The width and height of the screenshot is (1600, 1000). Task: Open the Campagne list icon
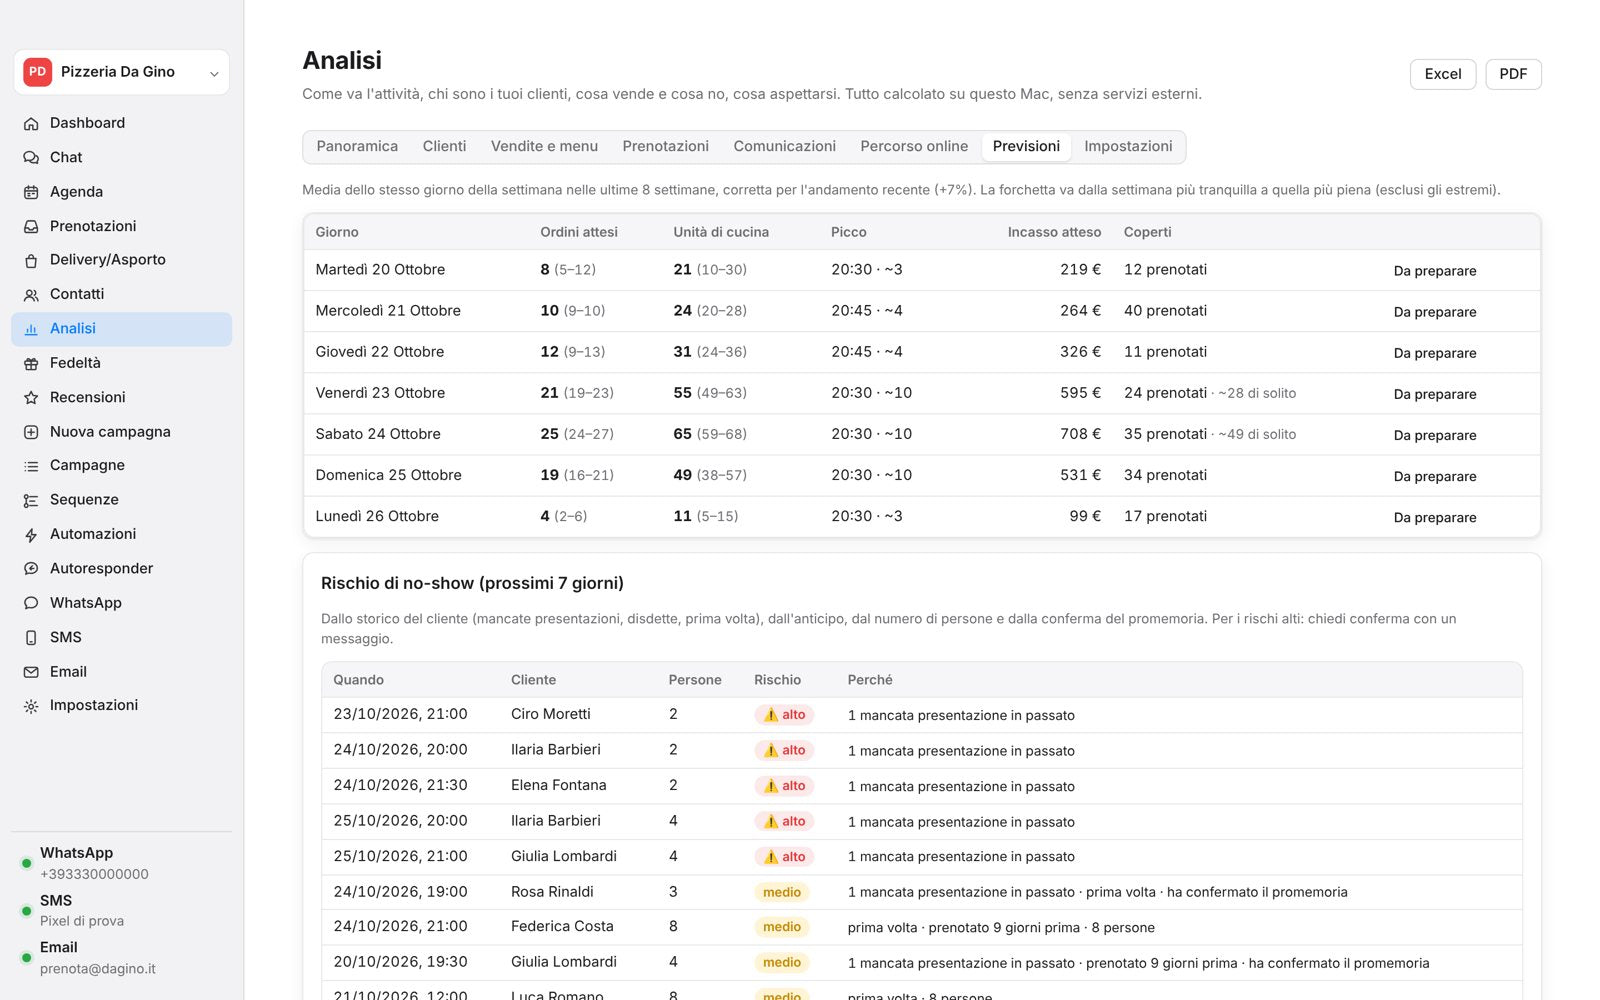pos(31,466)
